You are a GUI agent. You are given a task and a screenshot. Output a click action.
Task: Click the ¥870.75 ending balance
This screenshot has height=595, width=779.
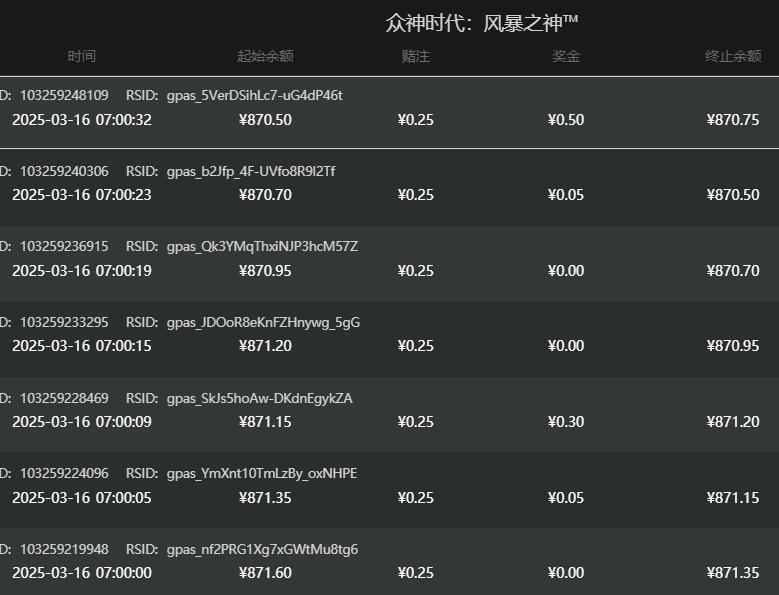click(732, 120)
